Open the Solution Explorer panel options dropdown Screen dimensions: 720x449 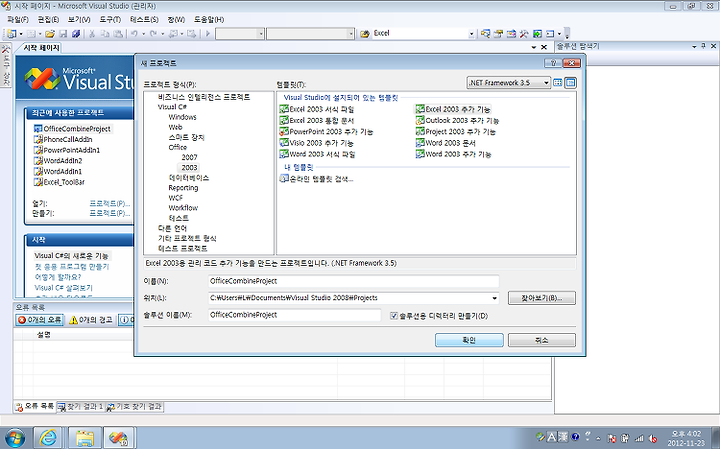coord(694,46)
